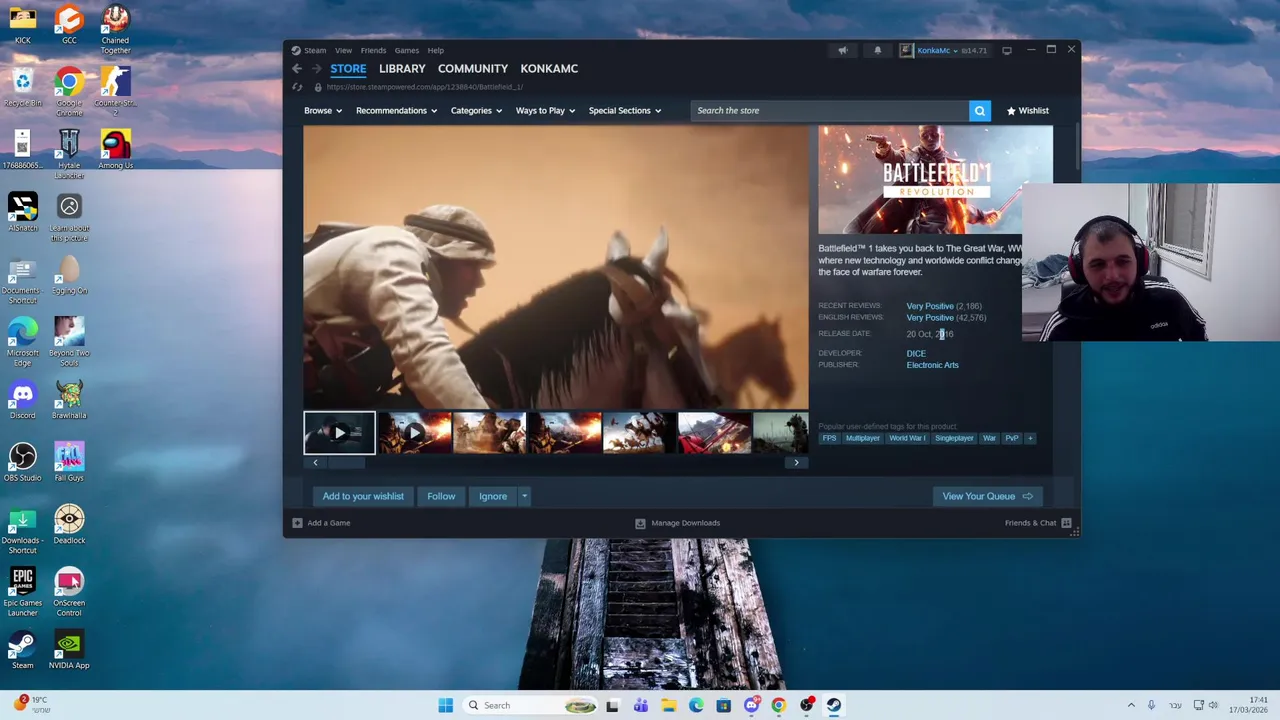Open the Electronic Arts publisher link

tap(932, 365)
